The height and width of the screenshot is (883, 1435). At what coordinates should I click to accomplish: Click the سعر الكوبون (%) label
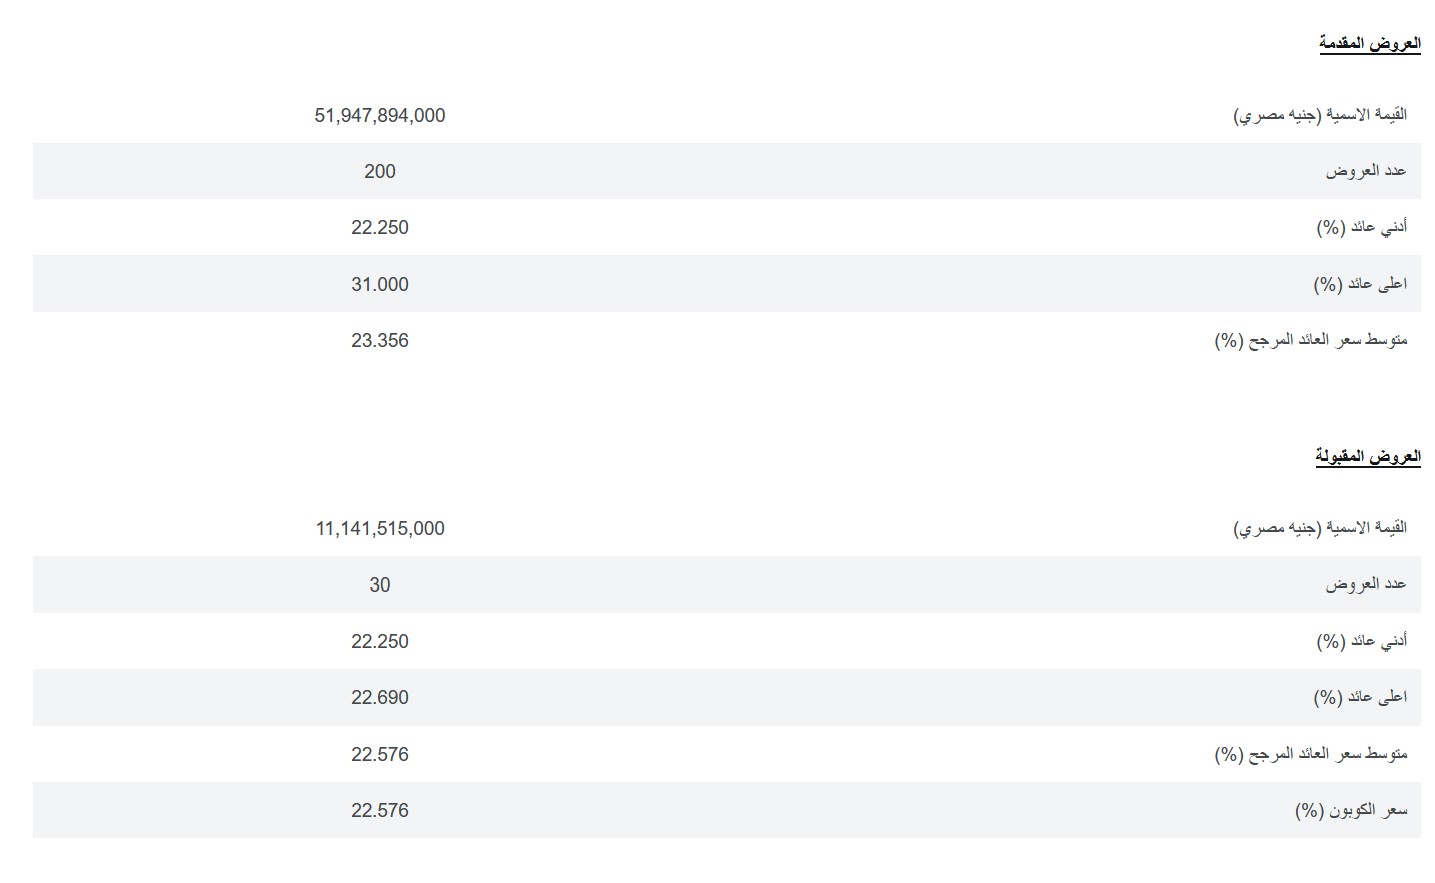(x=1351, y=810)
